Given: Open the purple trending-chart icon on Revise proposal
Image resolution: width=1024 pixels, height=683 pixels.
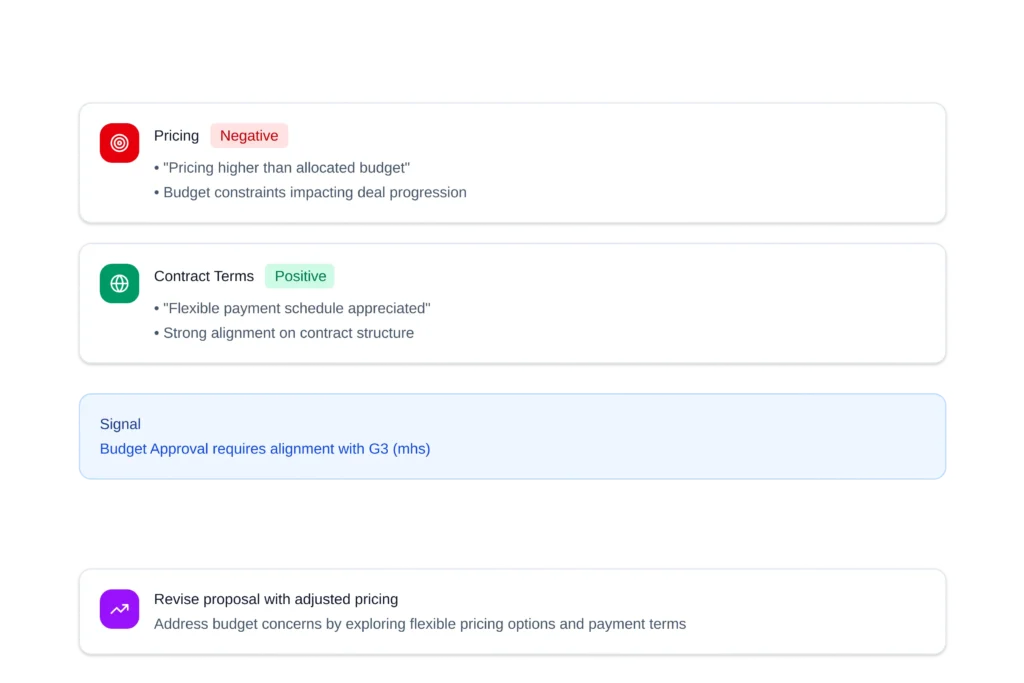Looking at the screenshot, I should click(x=119, y=609).
